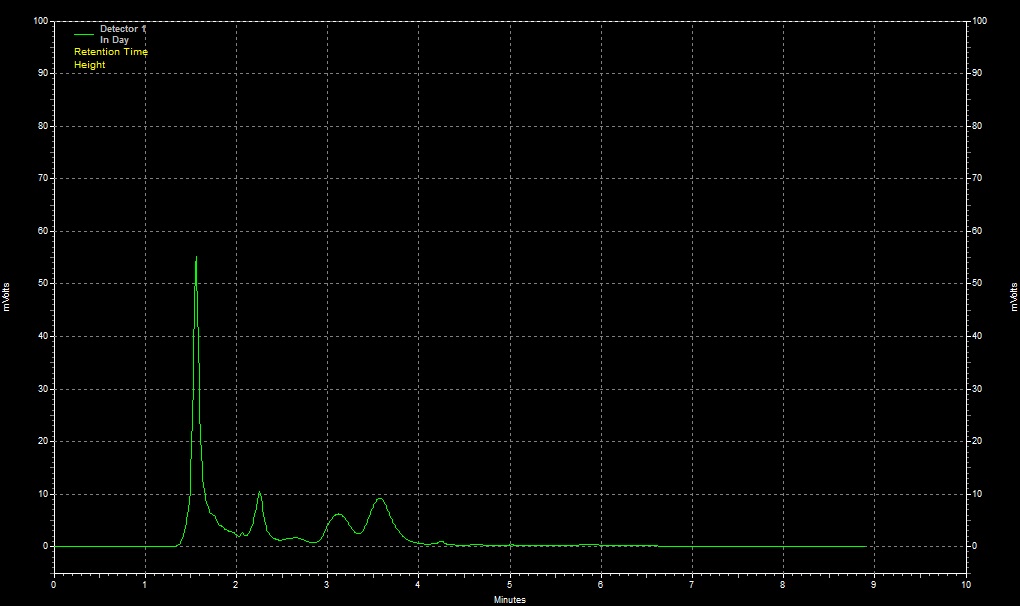1020x606 pixels.
Task: Click the left mVolts y-axis title
Action: point(8,297)
